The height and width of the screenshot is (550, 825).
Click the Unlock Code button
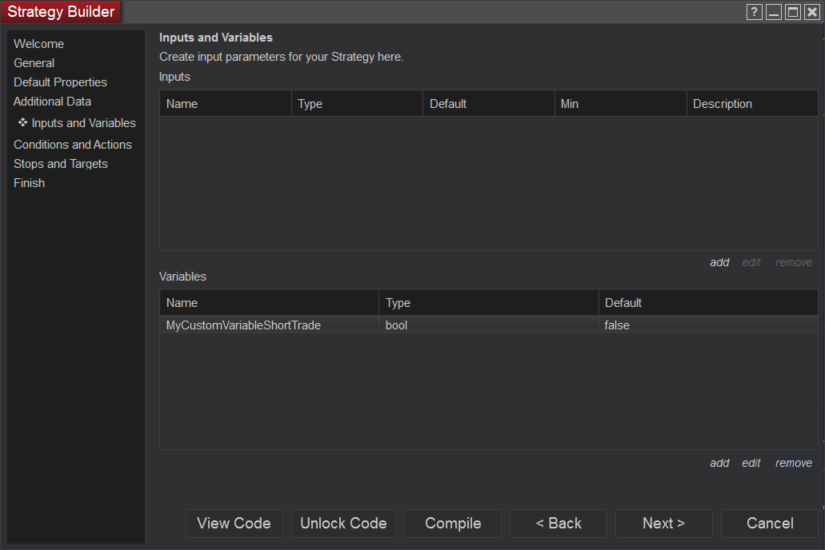click(x=343, y=523)
